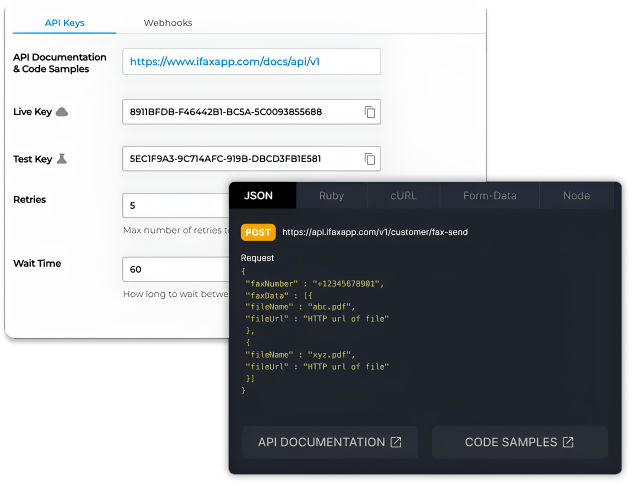Image resolution: width=632 pixels, height=484 pixels.
Task: Click the yellow POST method badge
Action: (x=258, y=232)
